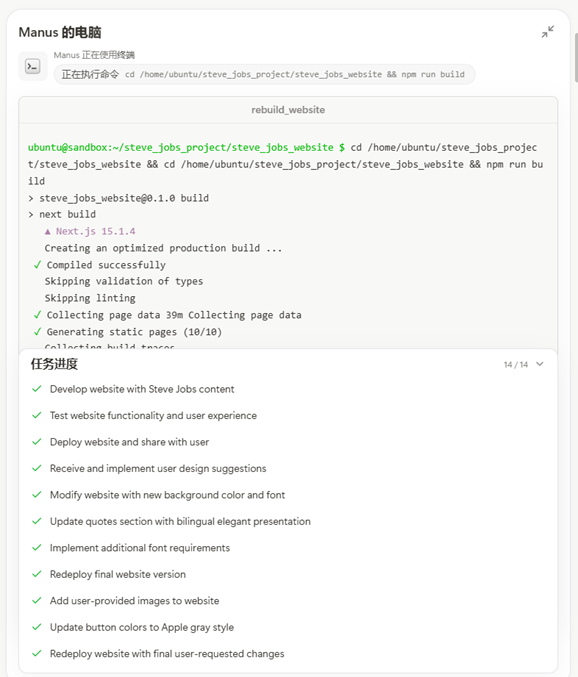Click the executing command pill showing npm run build

coord(264,74)
